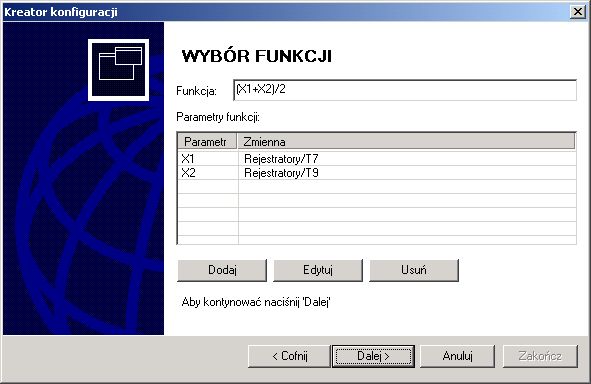Cancel the wizard with Anuluj
This screenshot has width=591, height=384.
457,356
